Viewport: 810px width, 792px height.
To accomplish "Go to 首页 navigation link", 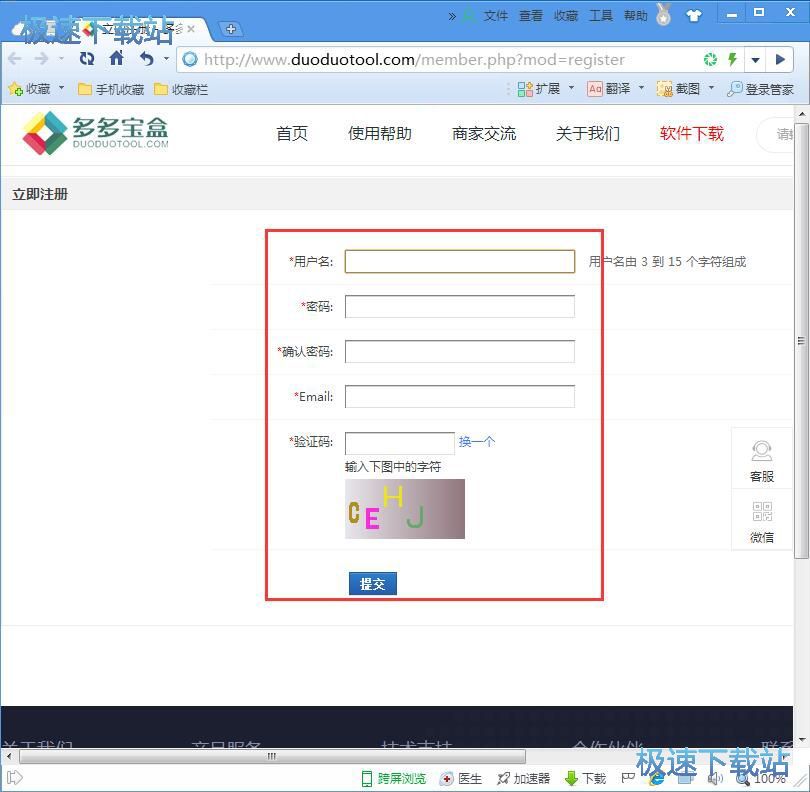I will (292, 134).
